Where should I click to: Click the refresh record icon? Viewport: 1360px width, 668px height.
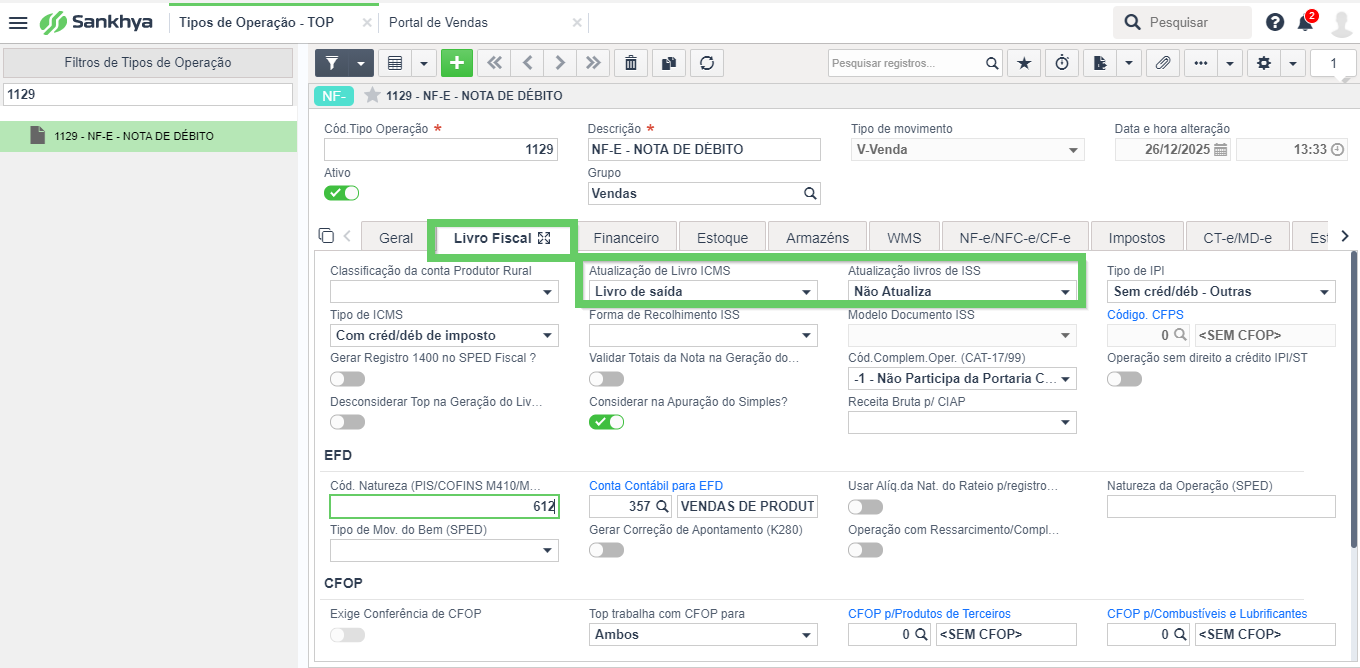click(707, 62)
